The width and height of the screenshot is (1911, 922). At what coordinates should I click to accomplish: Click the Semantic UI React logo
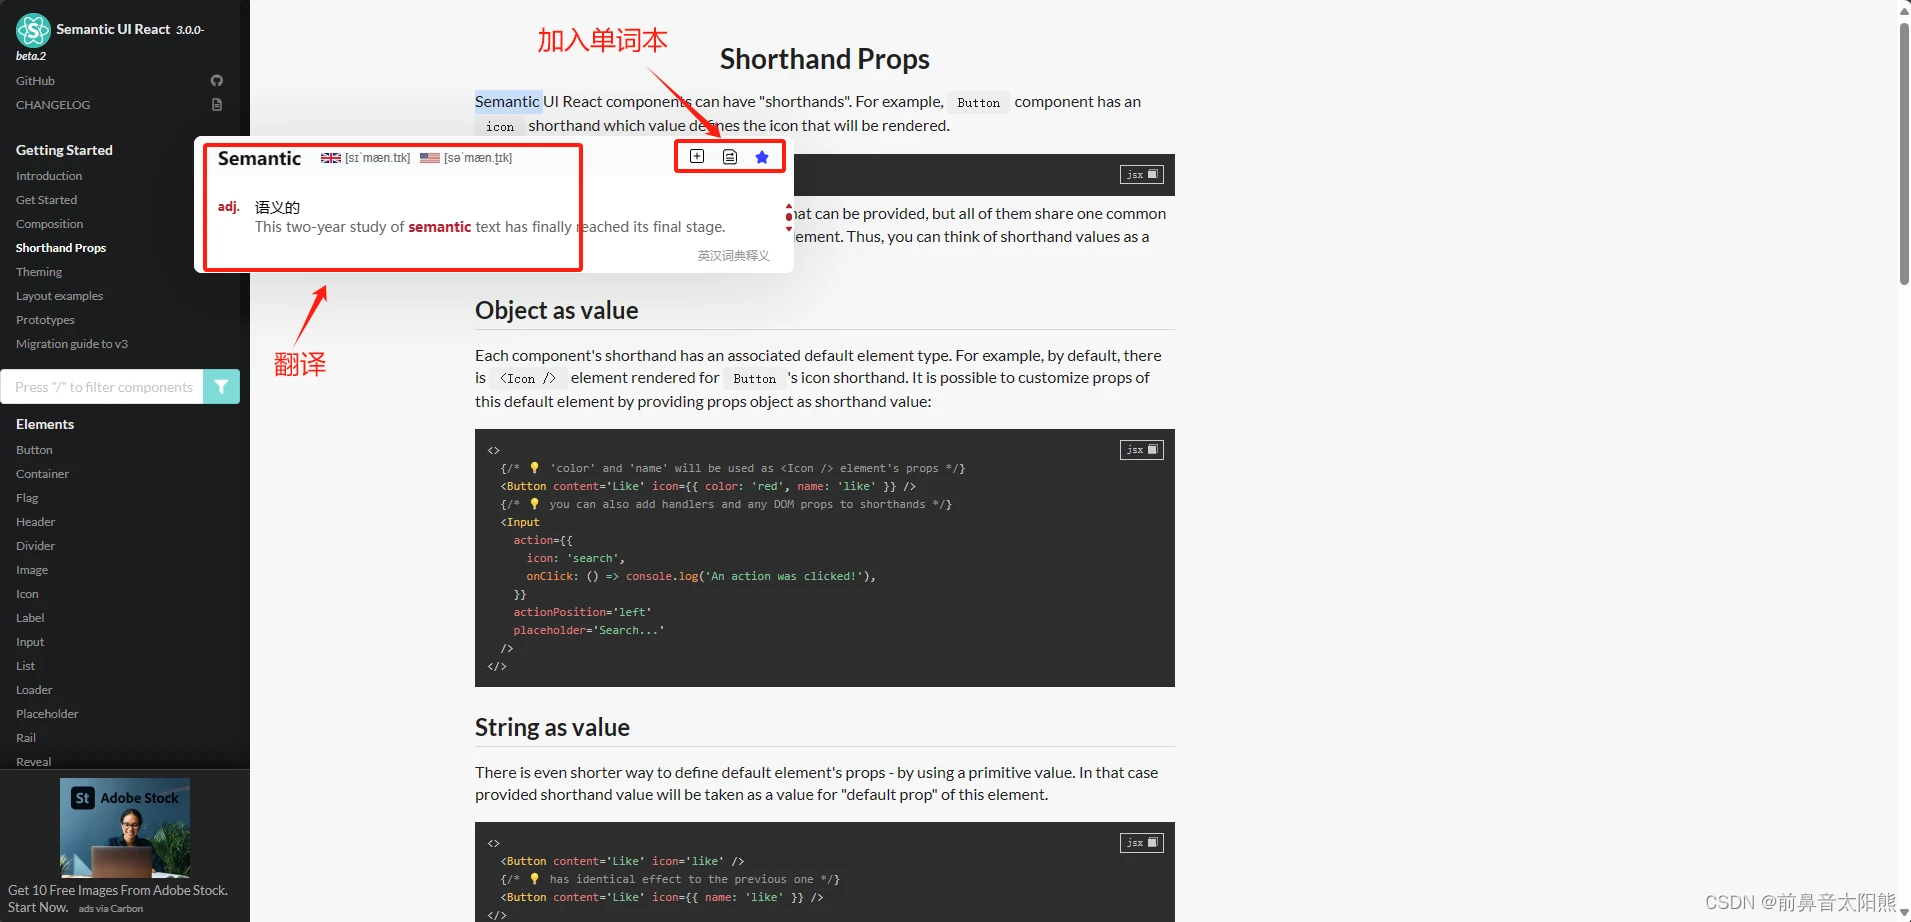pos(33,30)
